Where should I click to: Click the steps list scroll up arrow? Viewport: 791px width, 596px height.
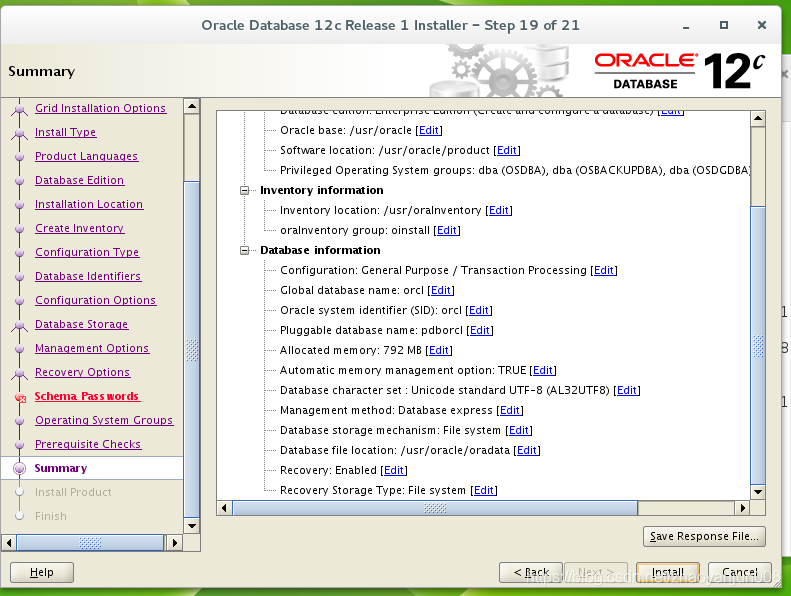click(192, 106)
